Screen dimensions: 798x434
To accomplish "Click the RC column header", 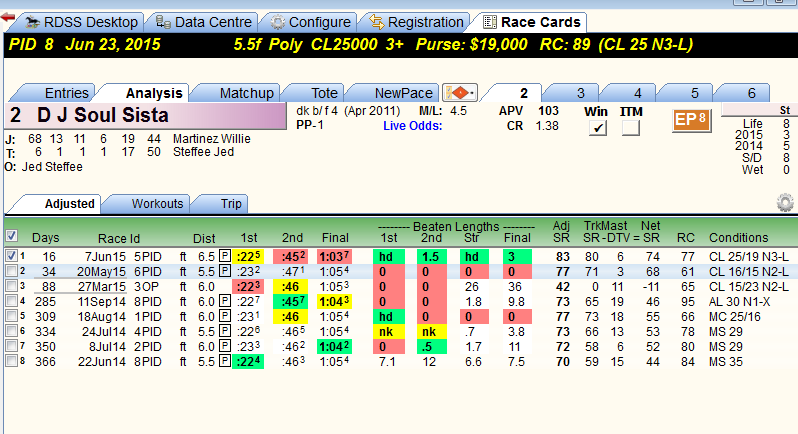I will (x=686, y=238).
